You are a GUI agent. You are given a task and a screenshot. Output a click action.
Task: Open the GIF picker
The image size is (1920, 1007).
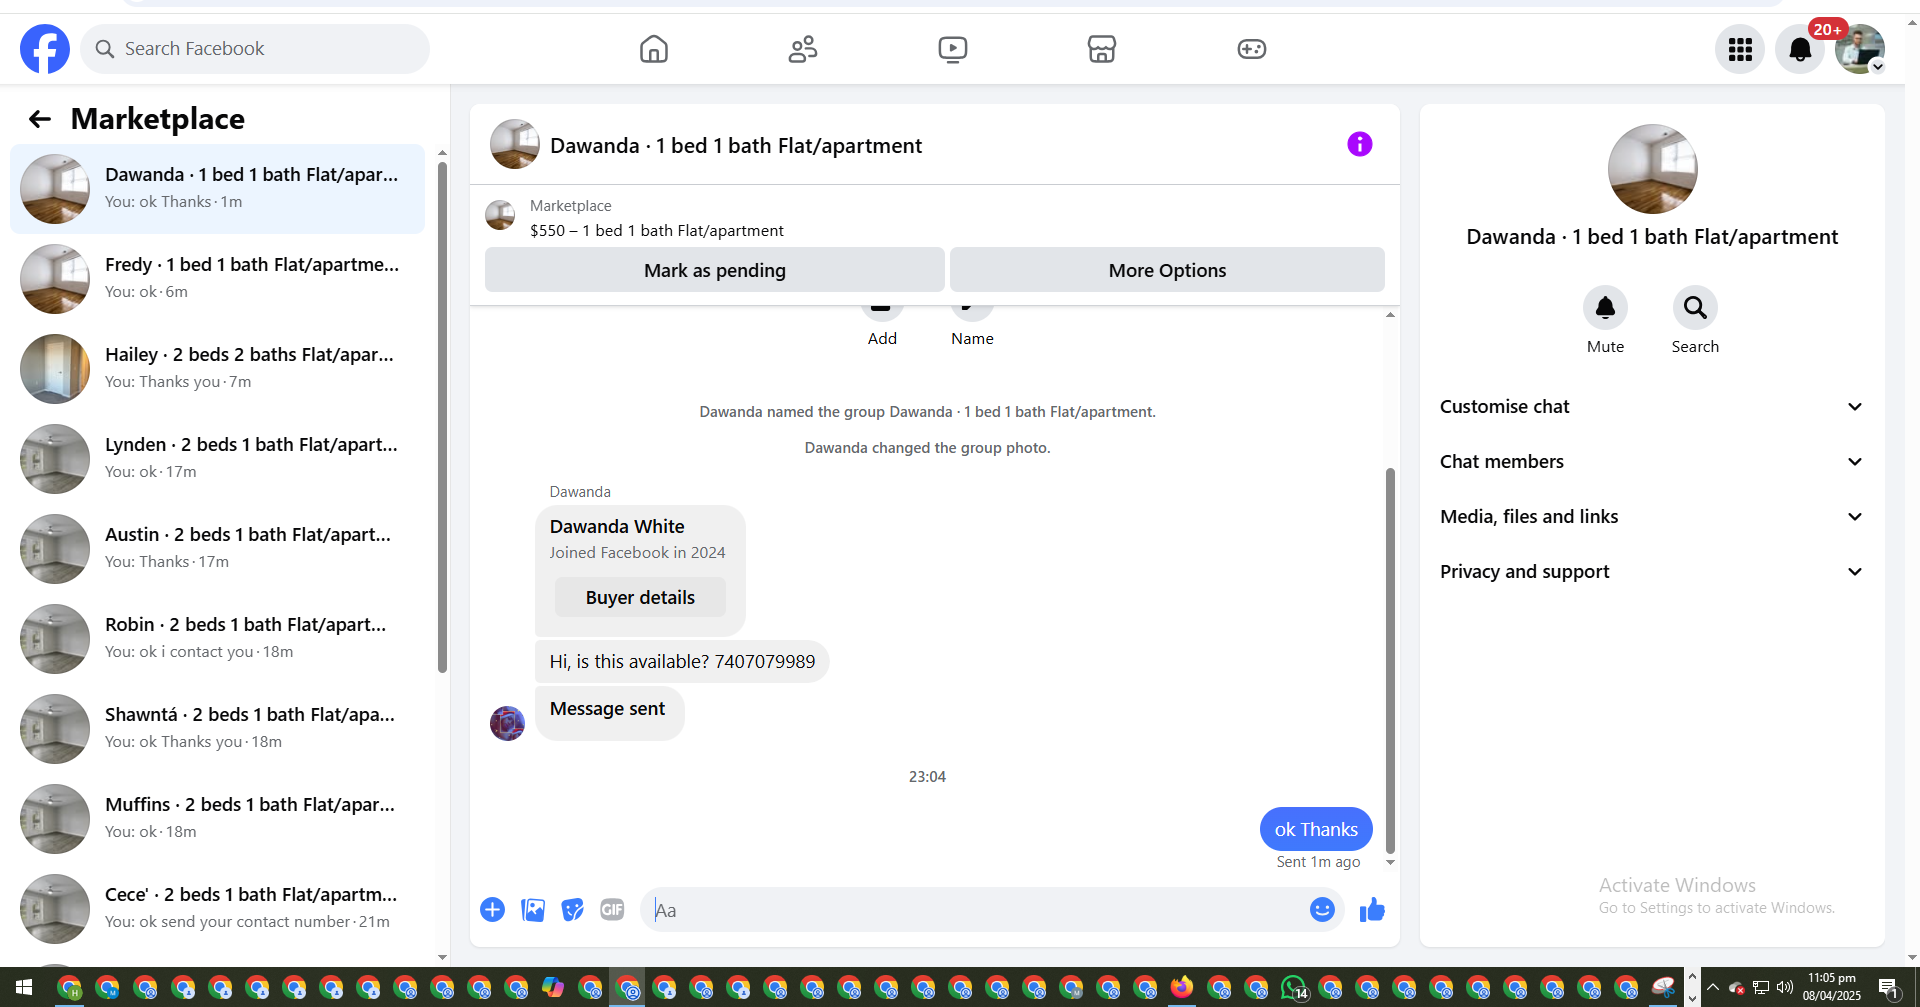(x=612, y=910)
